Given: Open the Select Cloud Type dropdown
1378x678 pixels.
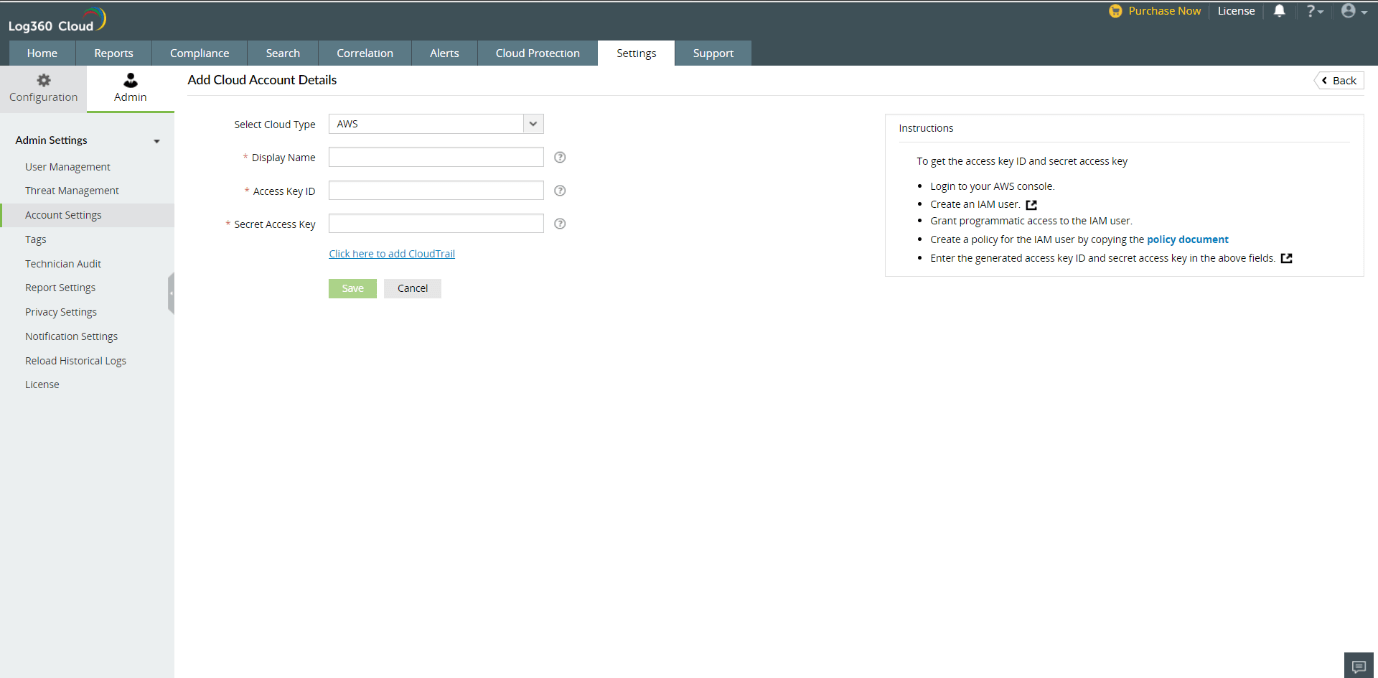Looking at the screenshot, I should point(436,124).
